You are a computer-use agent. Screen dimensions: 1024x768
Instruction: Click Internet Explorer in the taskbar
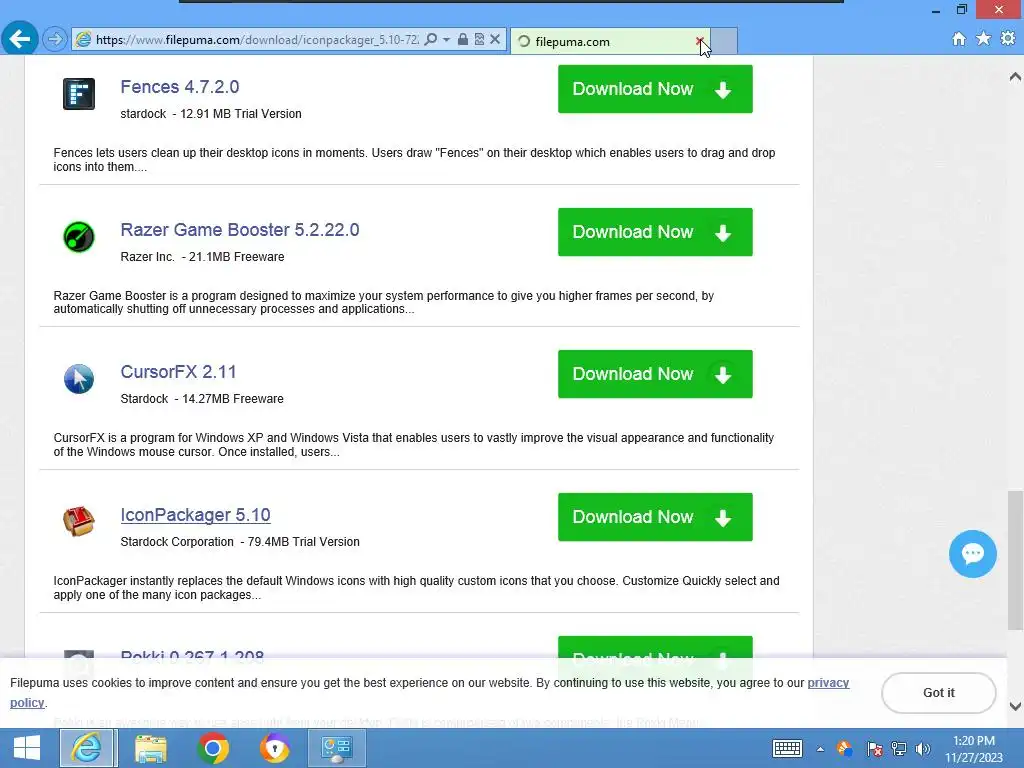(88, 748)
